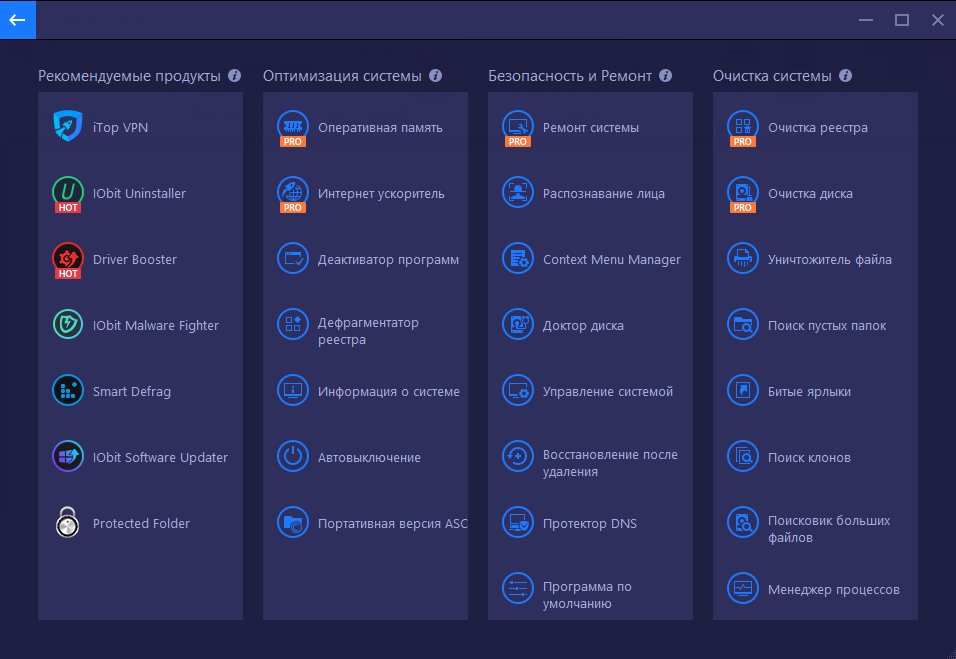Open Driver Booster red gear icon
This screenshot has height=659, width=956.
68,260
